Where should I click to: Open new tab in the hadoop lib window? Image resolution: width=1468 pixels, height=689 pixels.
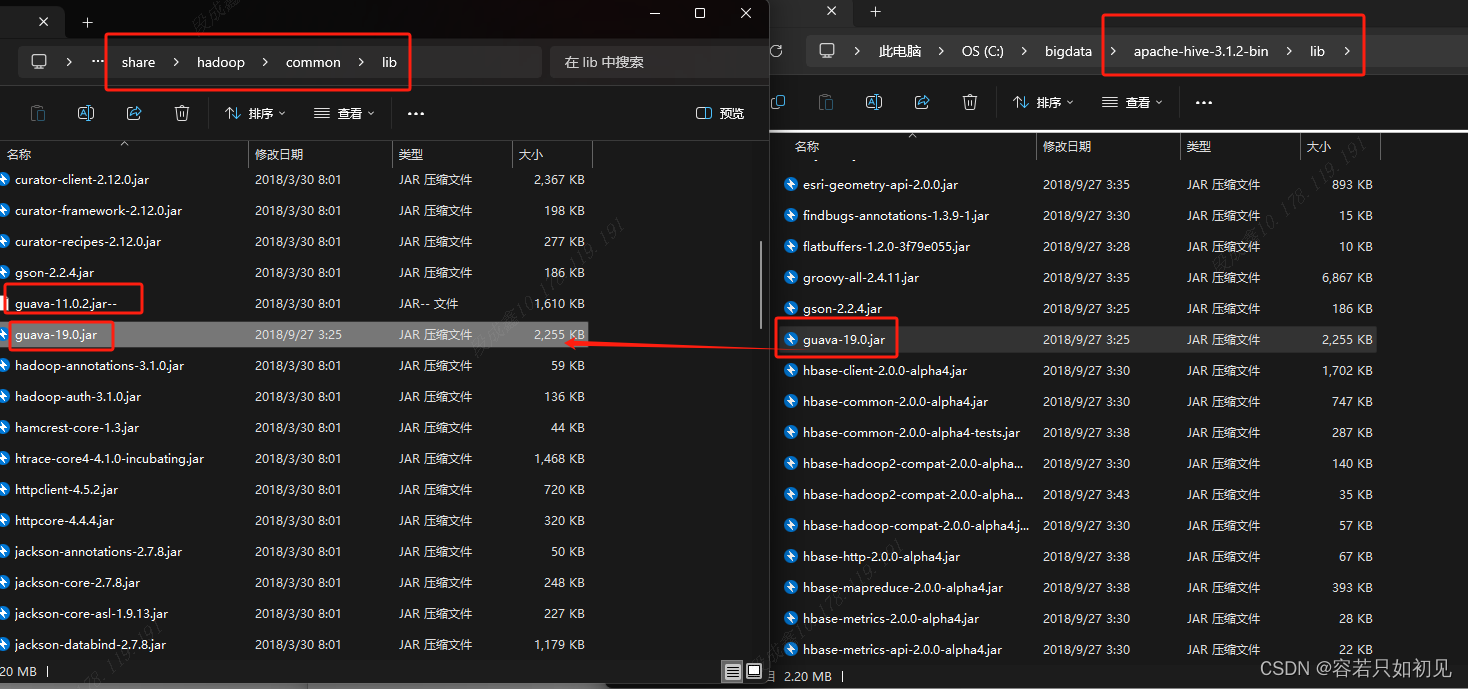pos(87,22)
